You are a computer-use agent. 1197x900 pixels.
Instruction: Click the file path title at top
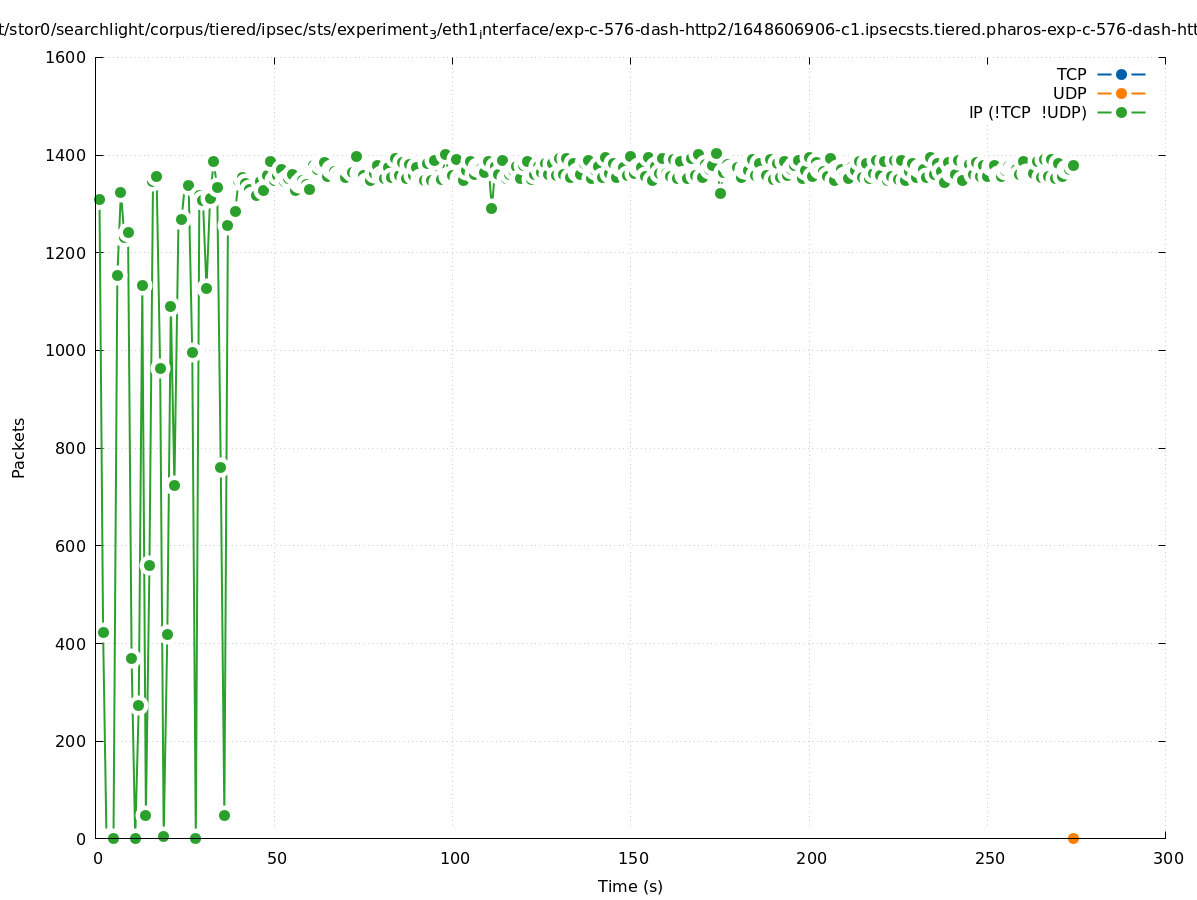(x=598, y=30)
